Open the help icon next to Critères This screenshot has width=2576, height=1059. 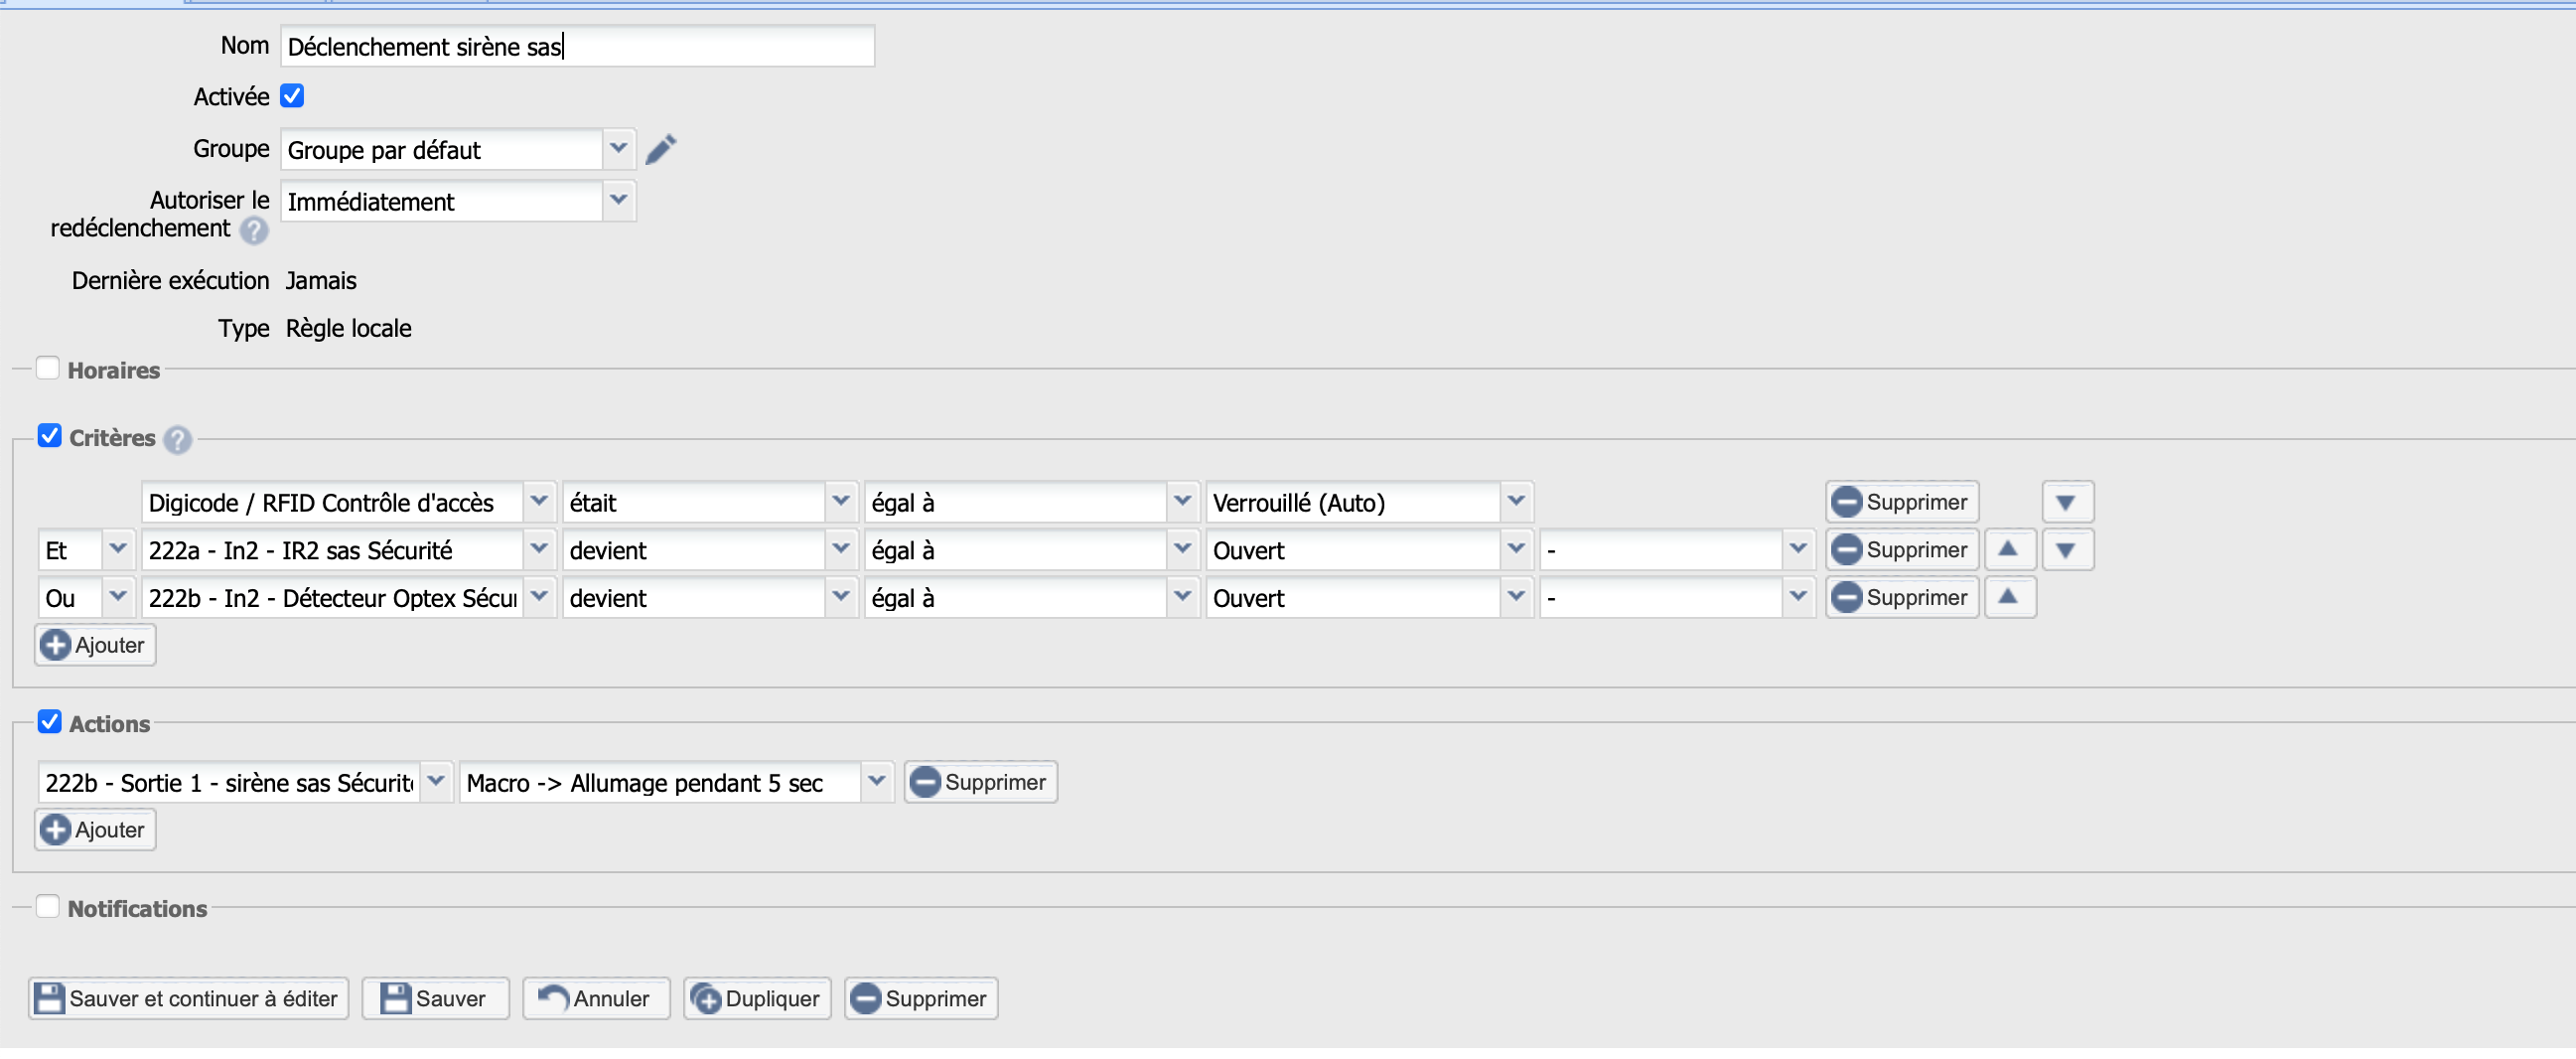point(178,440)
